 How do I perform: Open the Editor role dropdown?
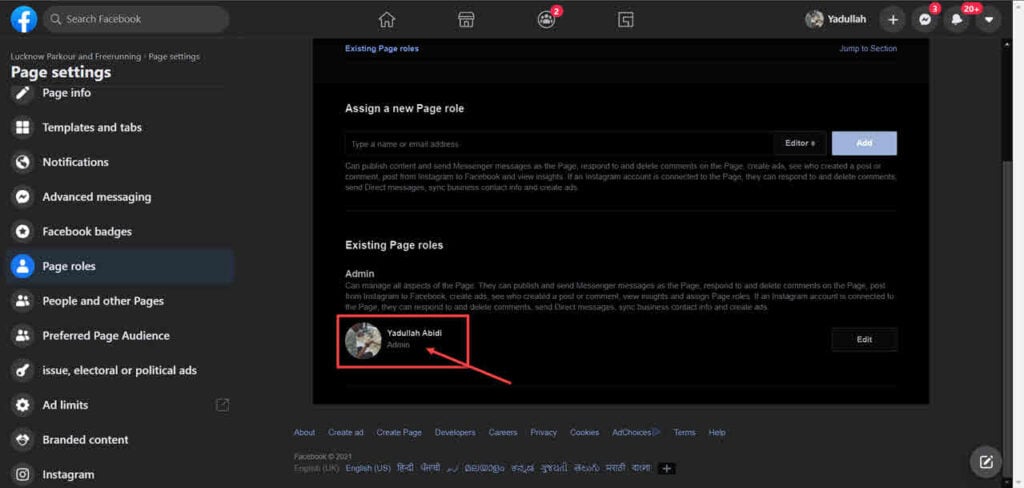(800, 143)
